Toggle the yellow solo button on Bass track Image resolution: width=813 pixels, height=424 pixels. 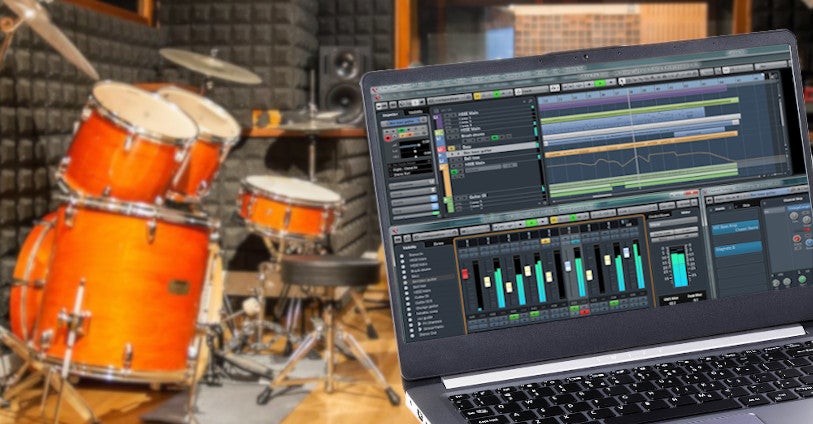(451, 148)
